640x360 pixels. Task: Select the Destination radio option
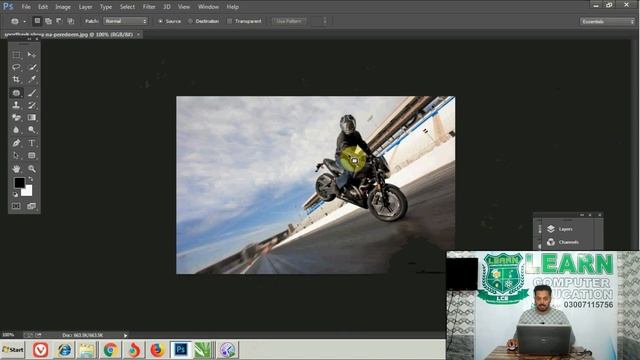190,21
